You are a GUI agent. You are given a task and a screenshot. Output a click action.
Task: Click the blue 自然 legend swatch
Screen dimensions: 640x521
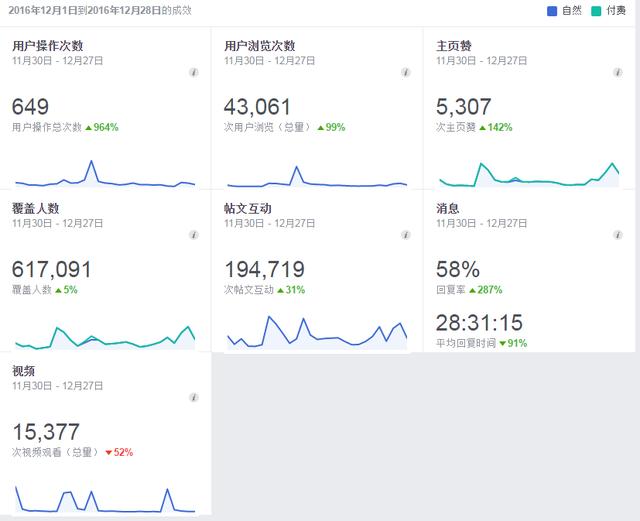[x=551, y=11]
